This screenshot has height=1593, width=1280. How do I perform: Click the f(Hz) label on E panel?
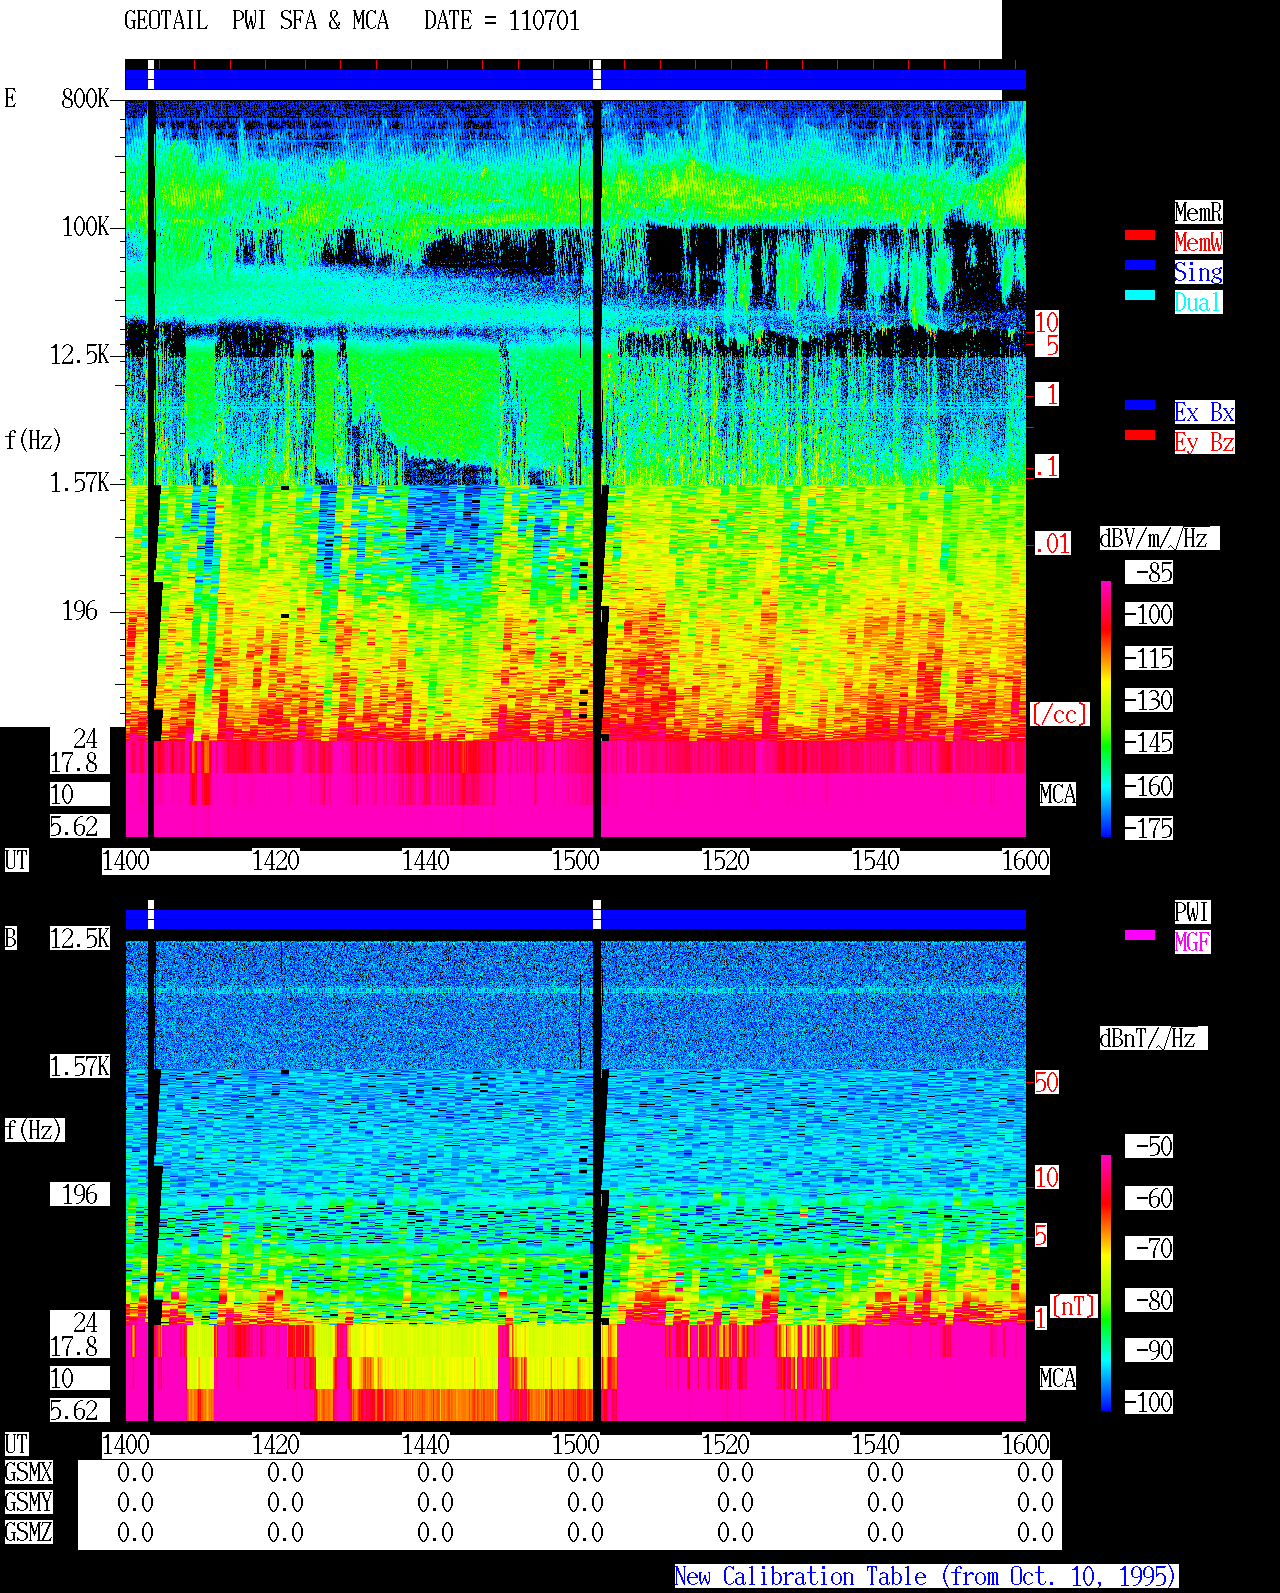(x=33, y=440)
